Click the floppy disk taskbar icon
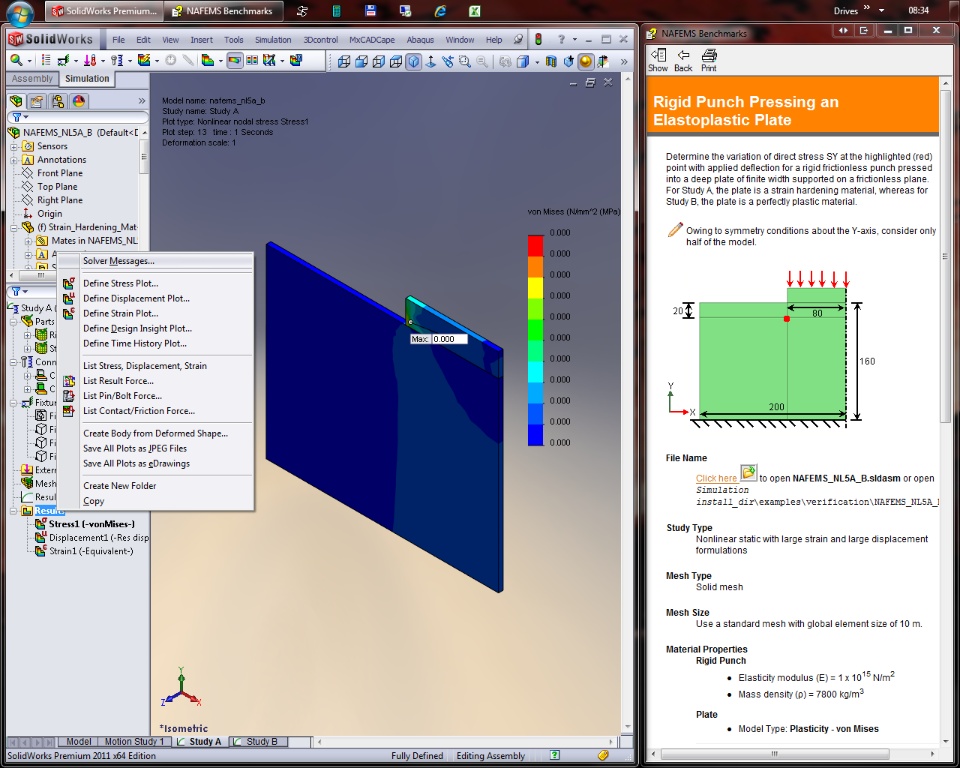The width and height of the screenshot is (960, 768). pos(370,10)
